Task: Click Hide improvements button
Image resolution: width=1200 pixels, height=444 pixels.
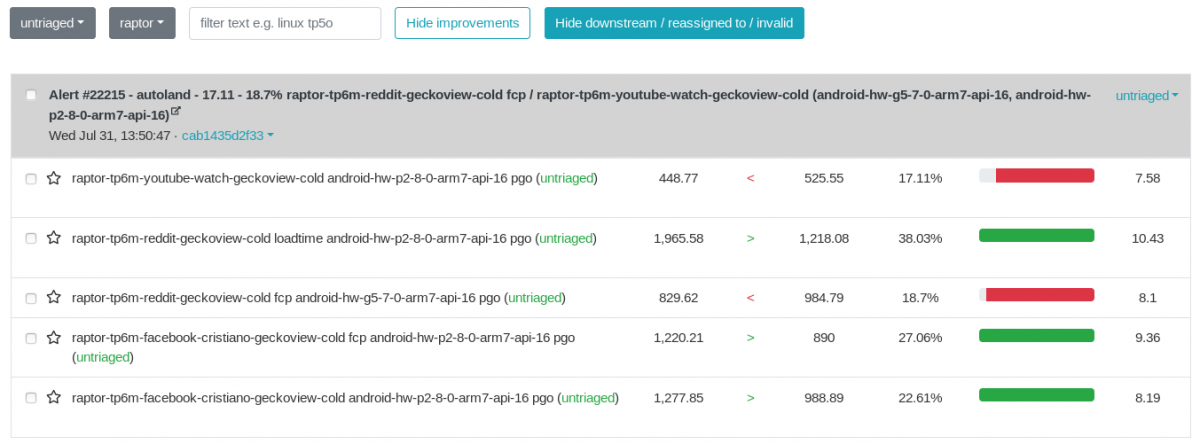Action: (x=462, y=23)
